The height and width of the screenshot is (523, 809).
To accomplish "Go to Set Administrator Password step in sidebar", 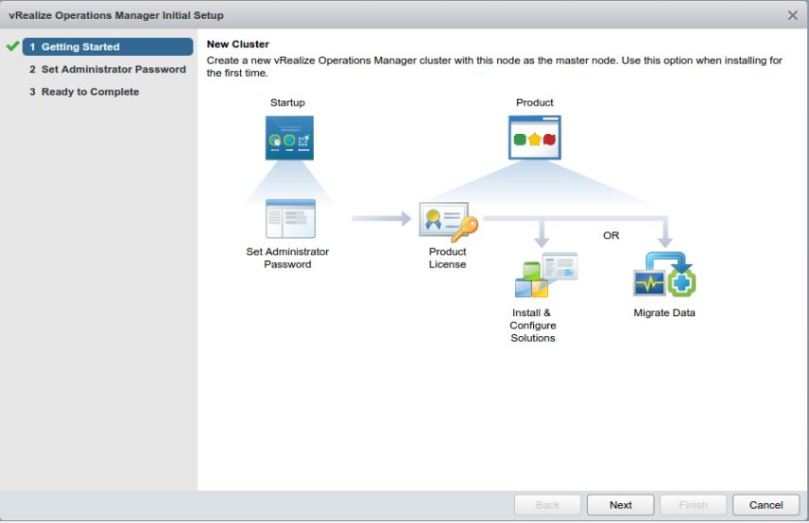I will pos(107,69).
